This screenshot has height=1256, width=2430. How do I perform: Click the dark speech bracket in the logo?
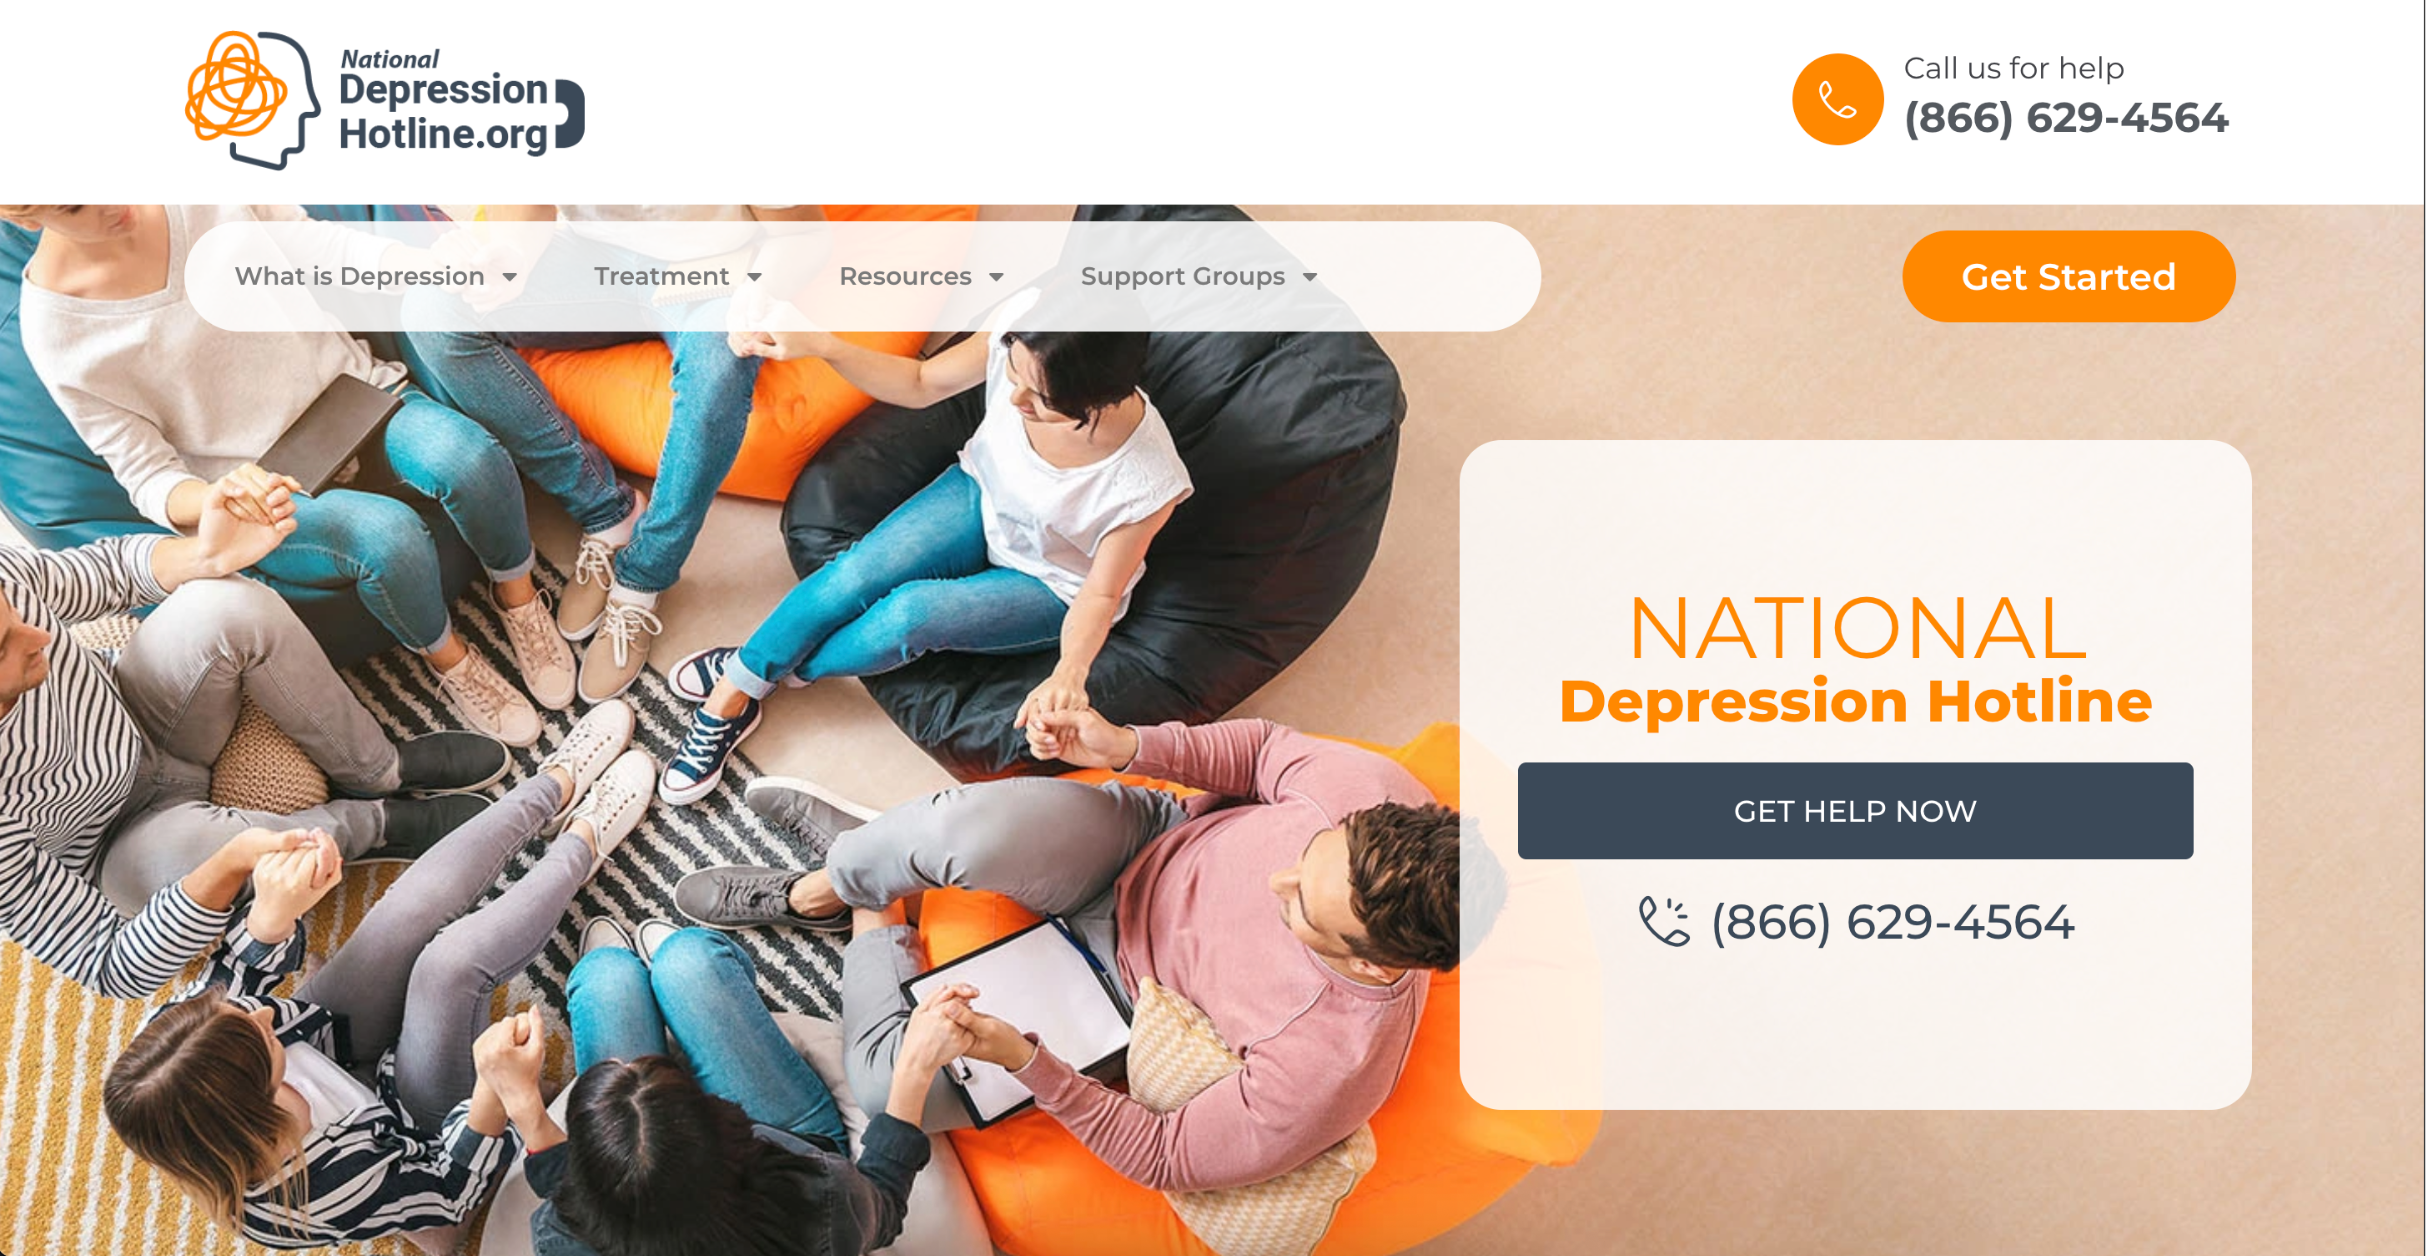570,114
